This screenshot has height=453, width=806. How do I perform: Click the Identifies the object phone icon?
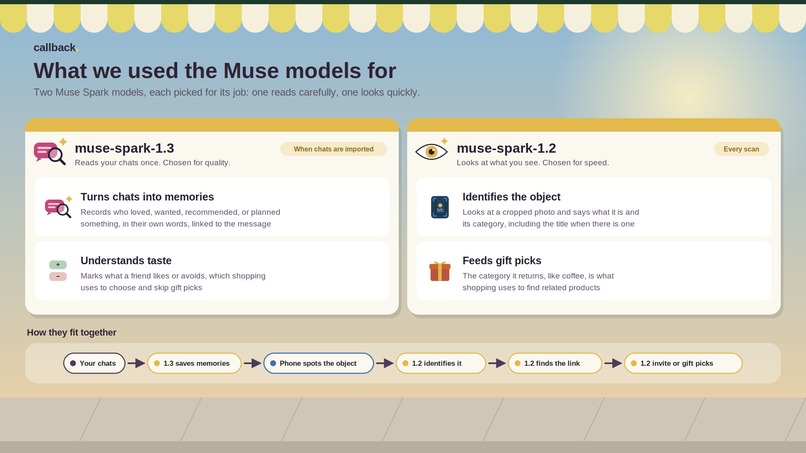coord(440,207)
